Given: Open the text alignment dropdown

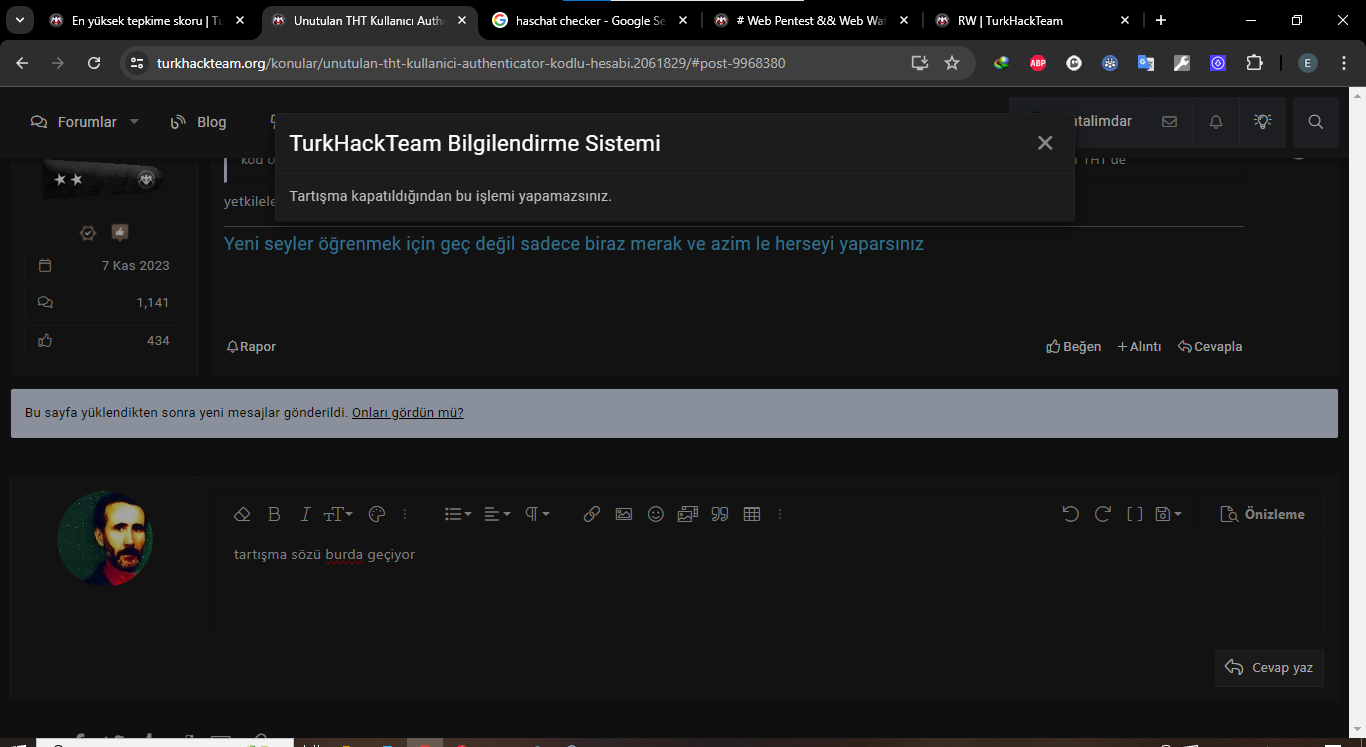Looking at the screenshot, I should coord(497,514).
